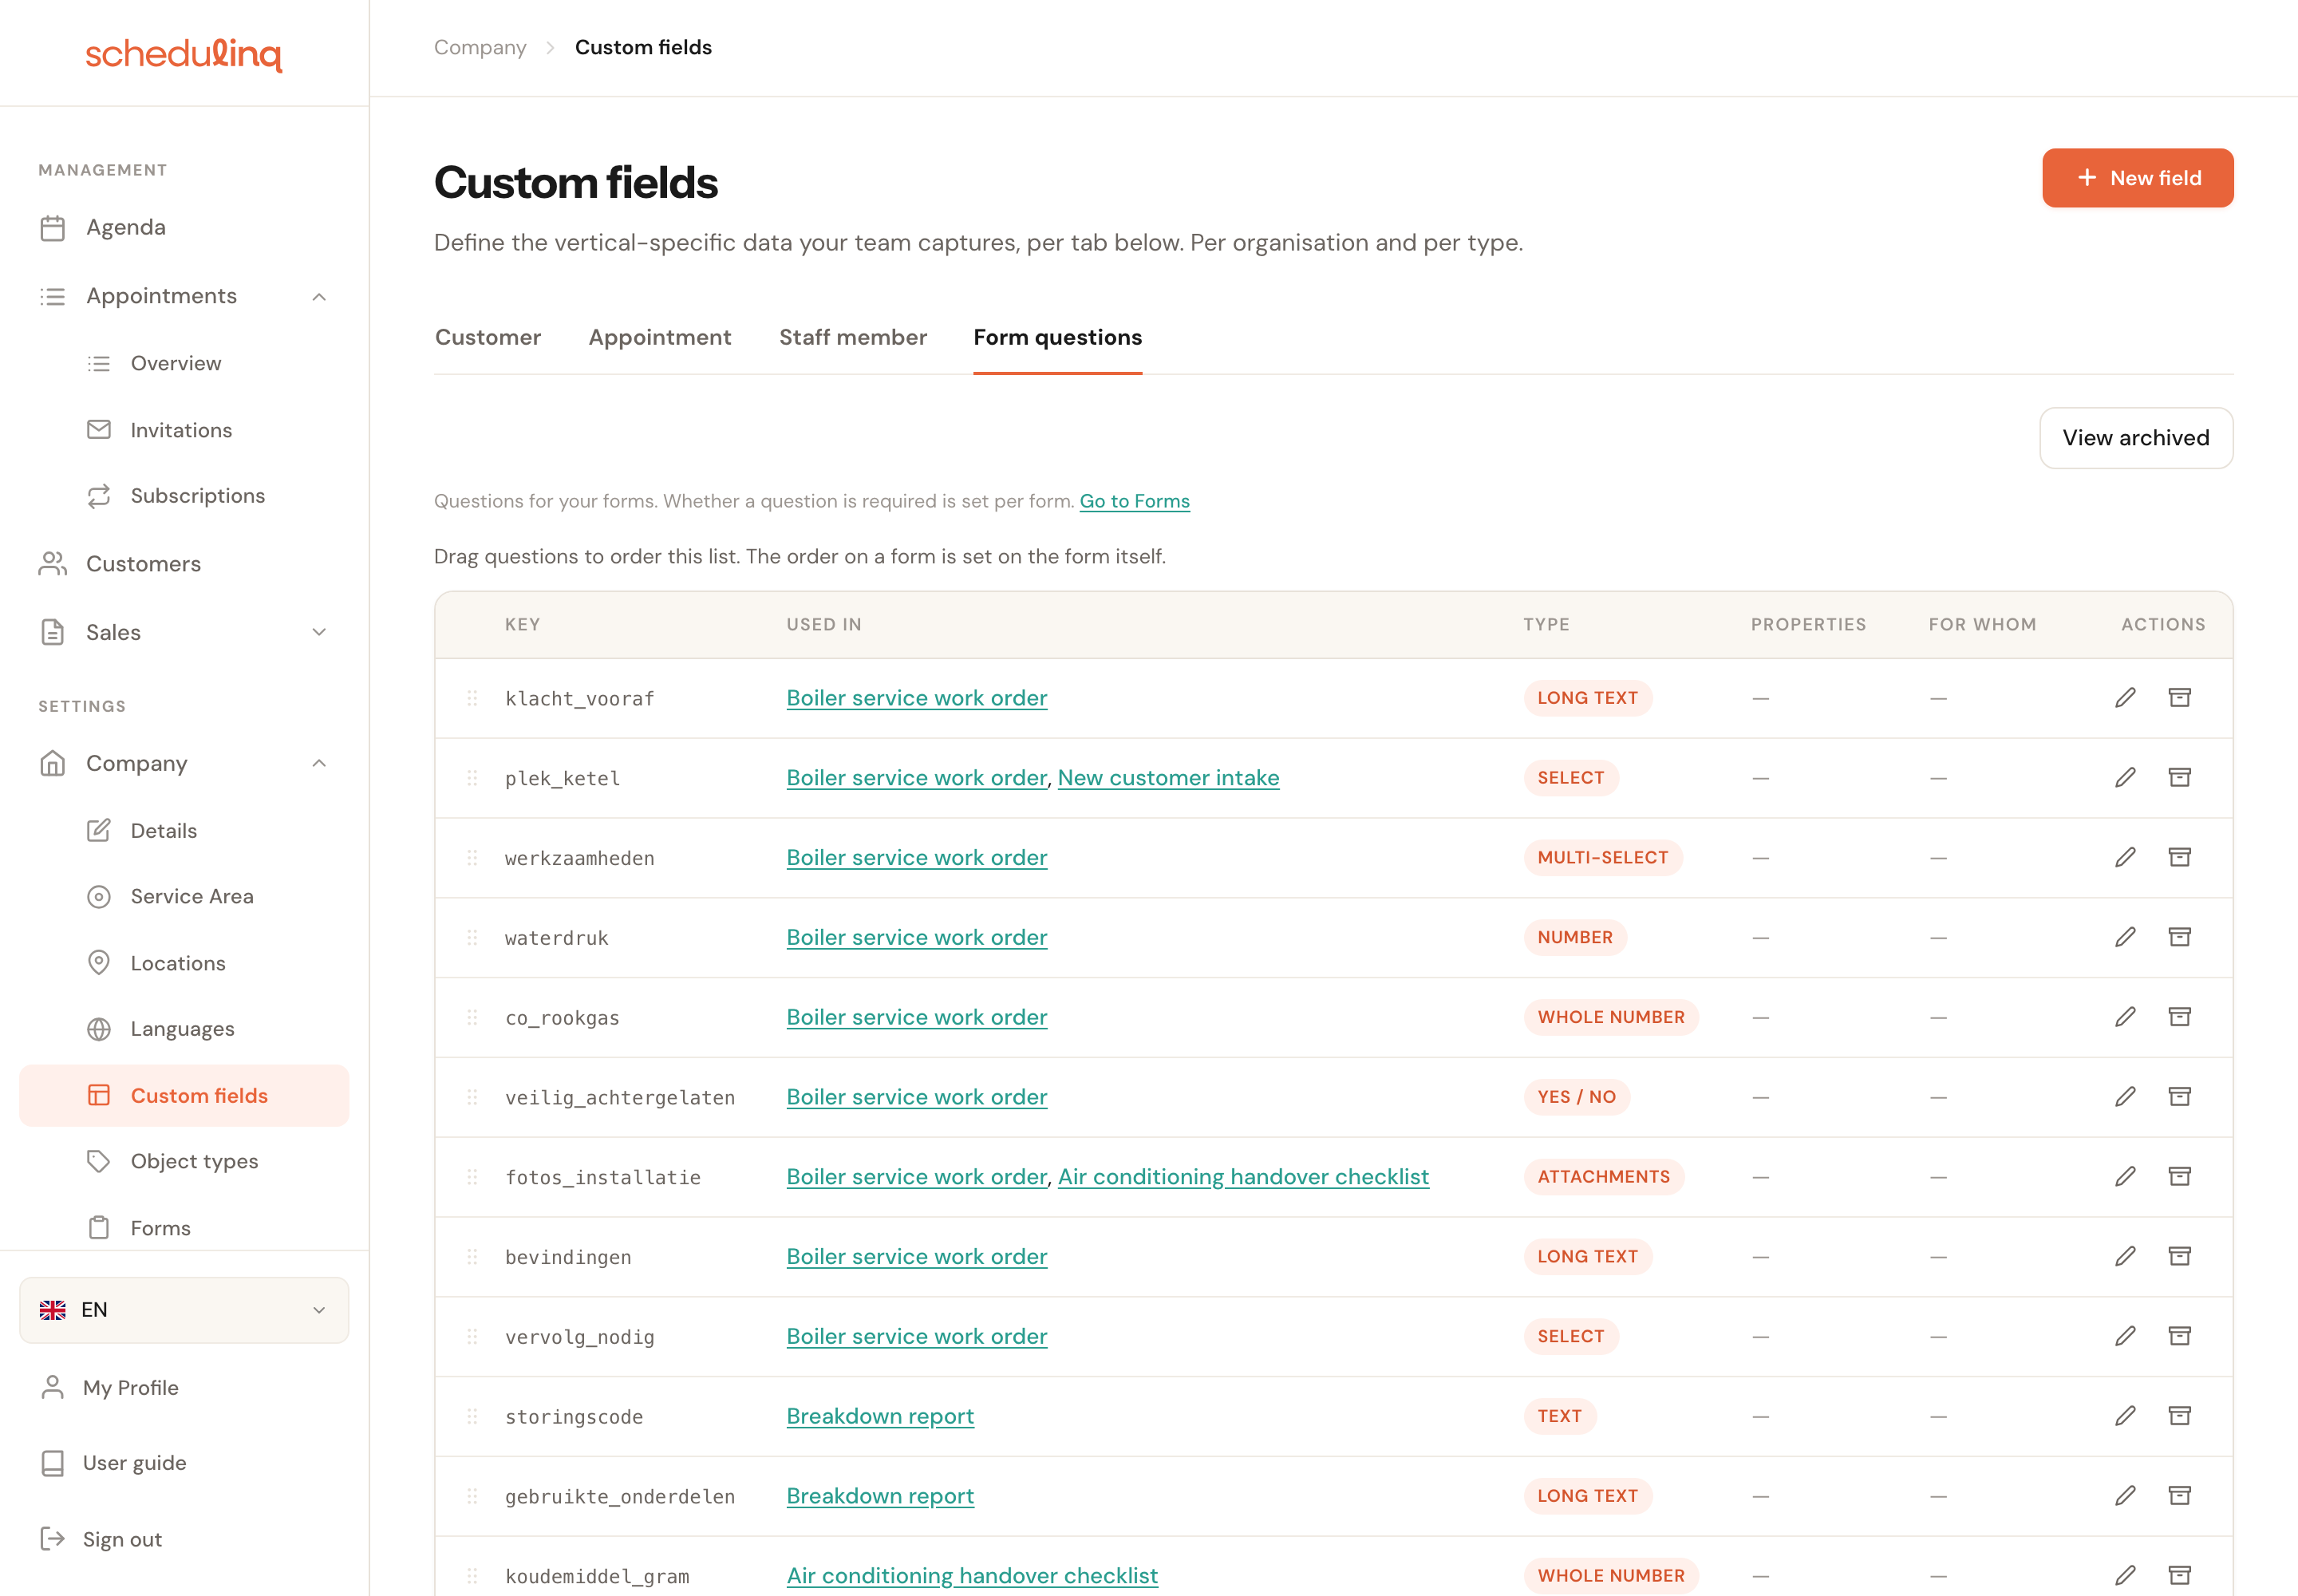Screen dimensions: 2298x1596
Task: Archive the storingscode field
Action: [2179, 1416]
